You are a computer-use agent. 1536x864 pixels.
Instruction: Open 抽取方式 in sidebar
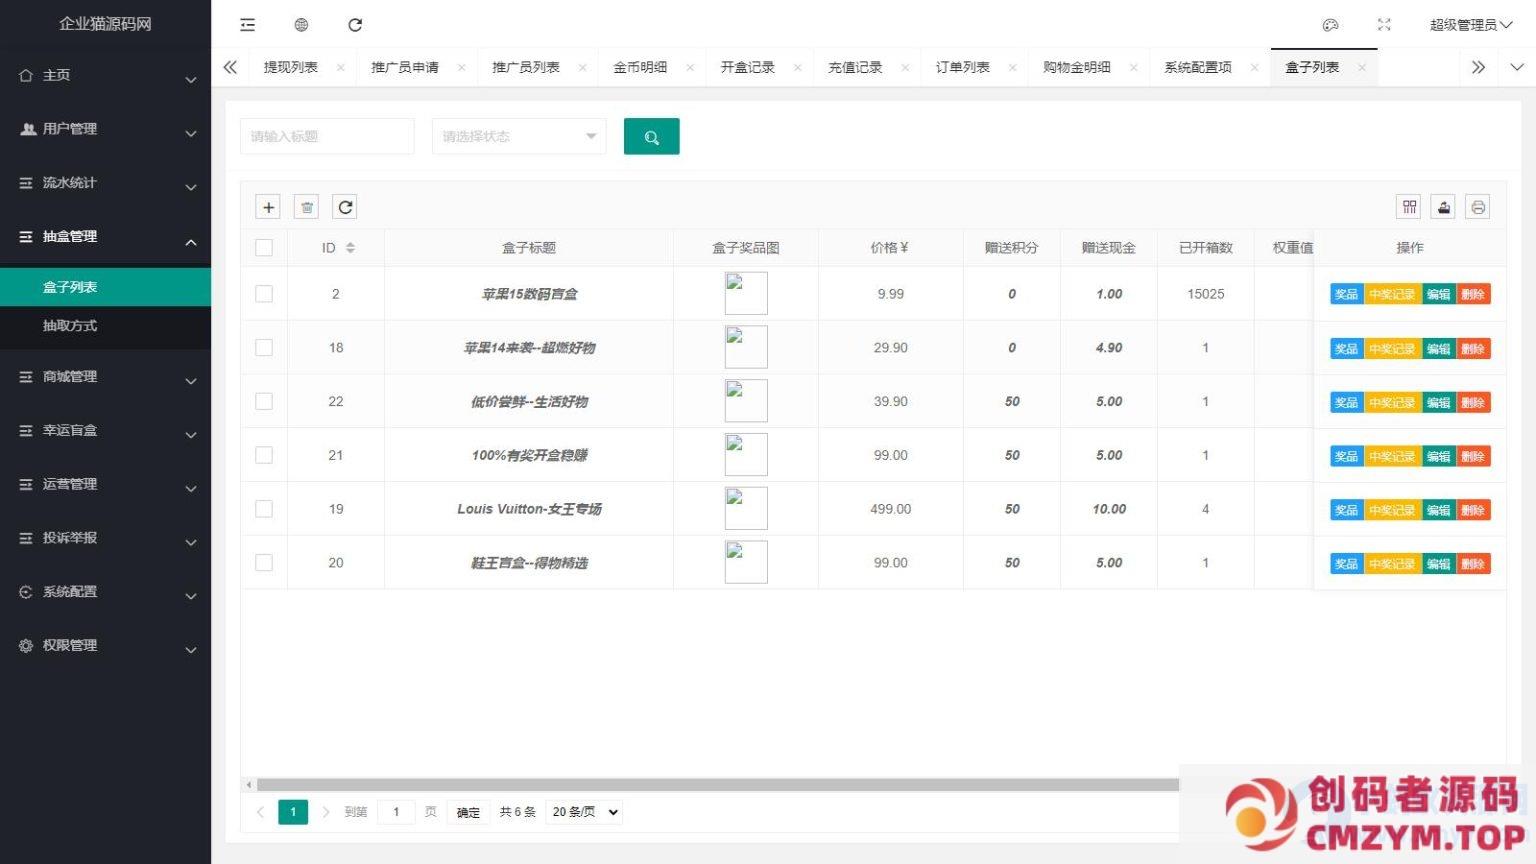click(70, 326)
